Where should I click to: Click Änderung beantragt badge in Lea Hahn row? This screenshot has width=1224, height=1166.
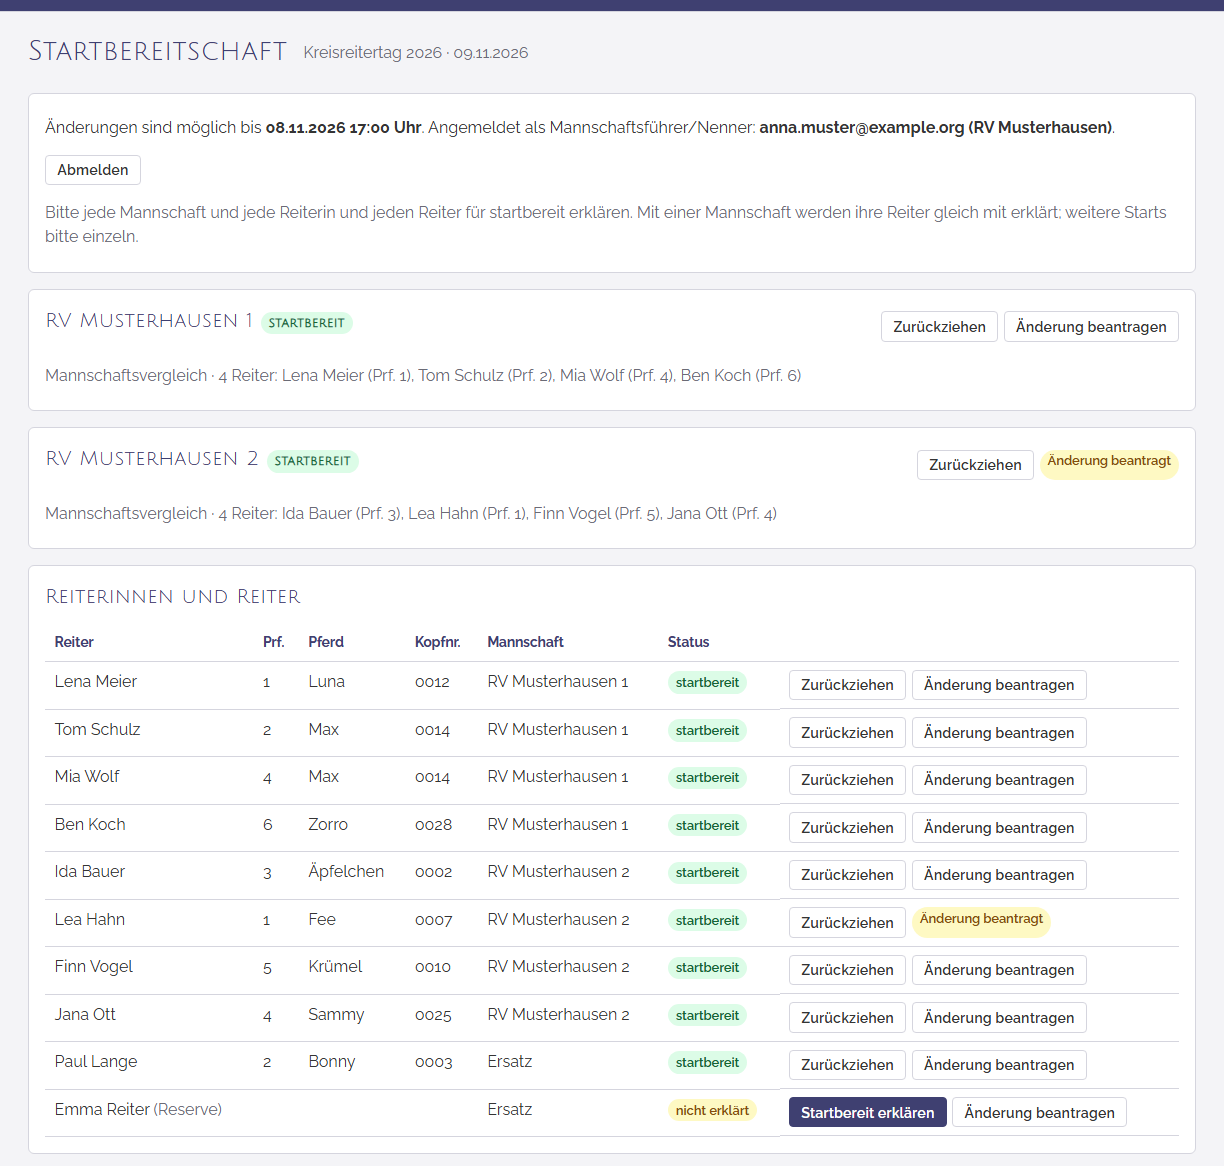981,921
